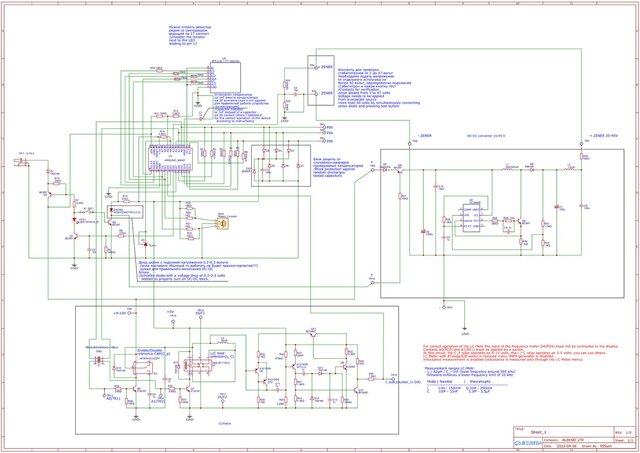Select the '+ ZENER 35-45V' label
The width and height of the screenshot is (640, 453).
[603, 135]
